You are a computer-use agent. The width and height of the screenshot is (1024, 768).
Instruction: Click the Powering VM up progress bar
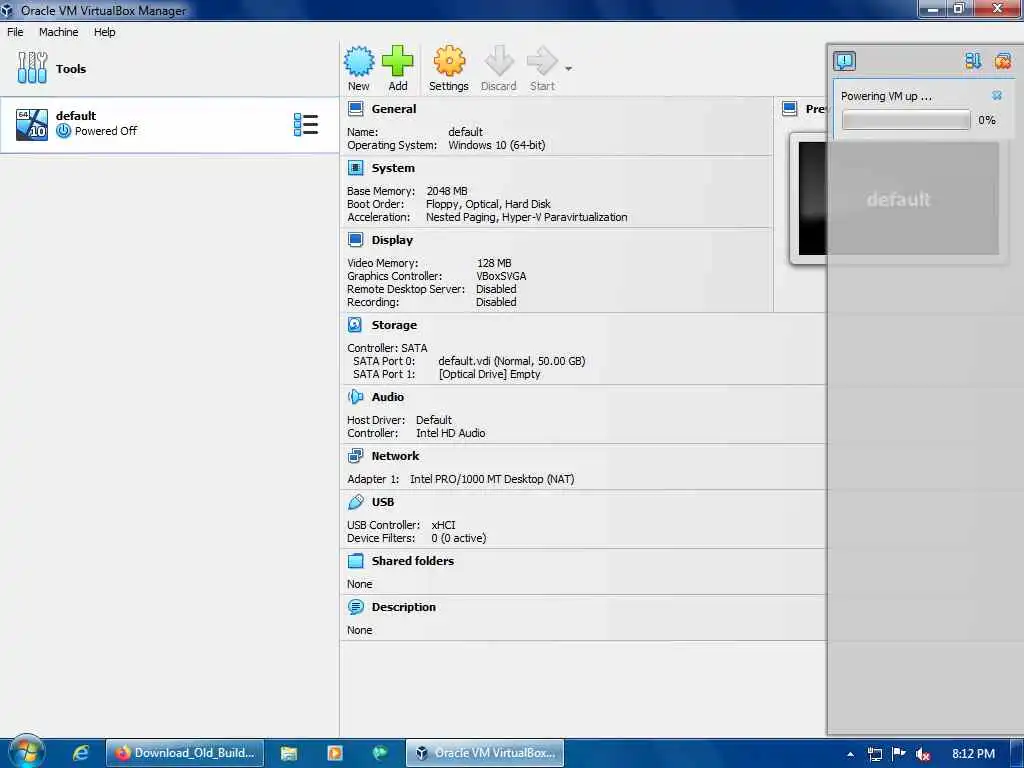906,120
